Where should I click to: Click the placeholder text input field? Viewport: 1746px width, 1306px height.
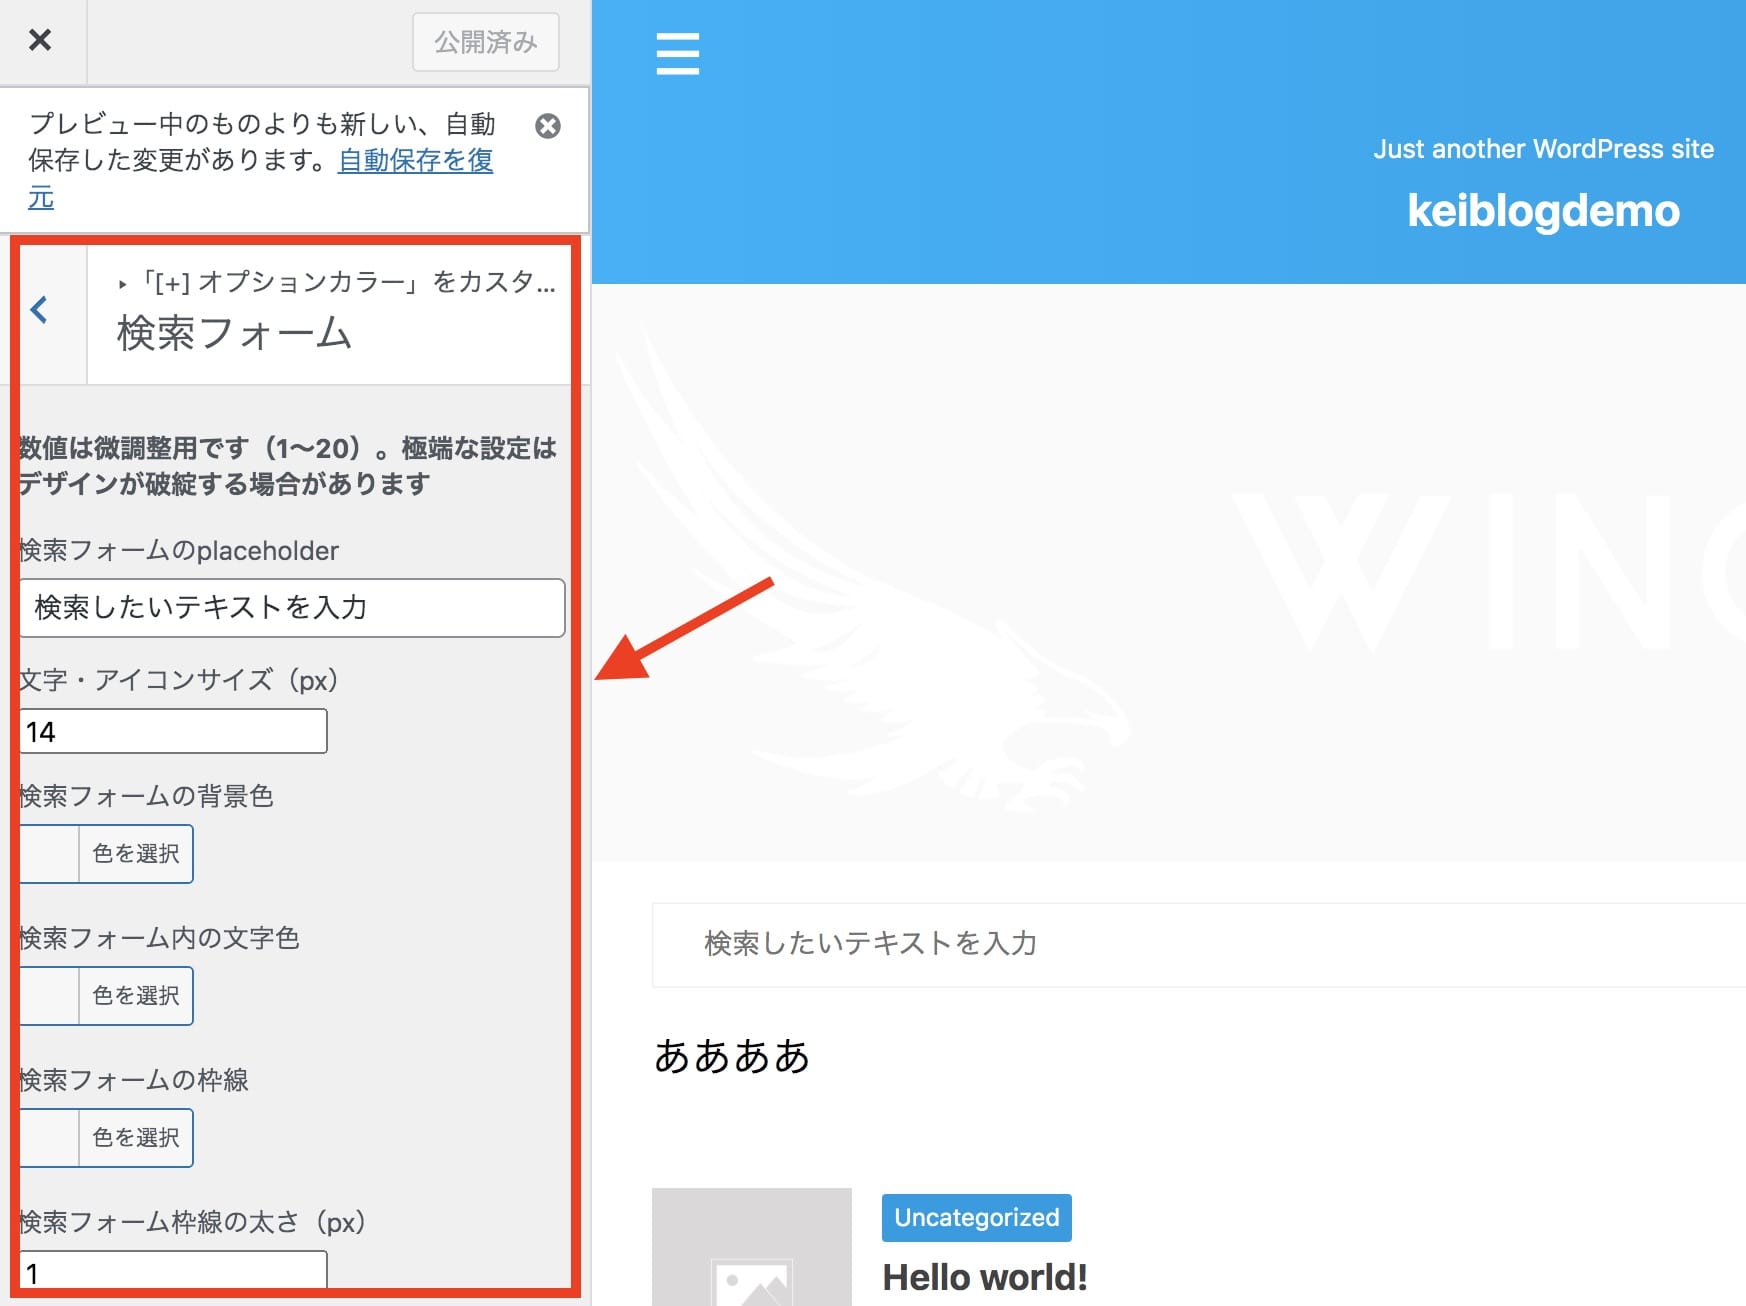291,607
